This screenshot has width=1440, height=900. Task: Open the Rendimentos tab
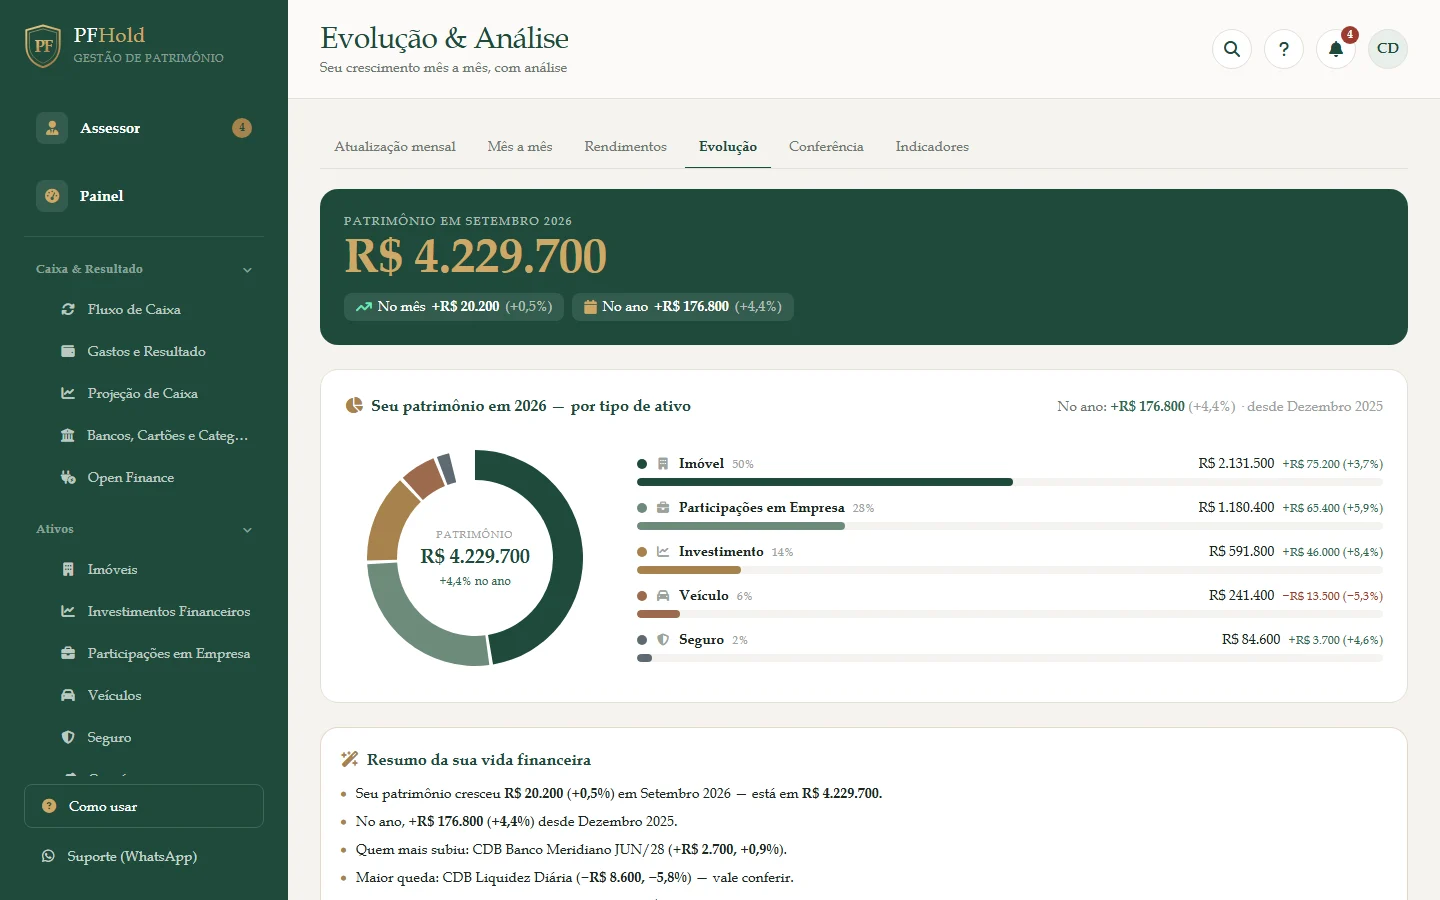click(x=625, y=146)
